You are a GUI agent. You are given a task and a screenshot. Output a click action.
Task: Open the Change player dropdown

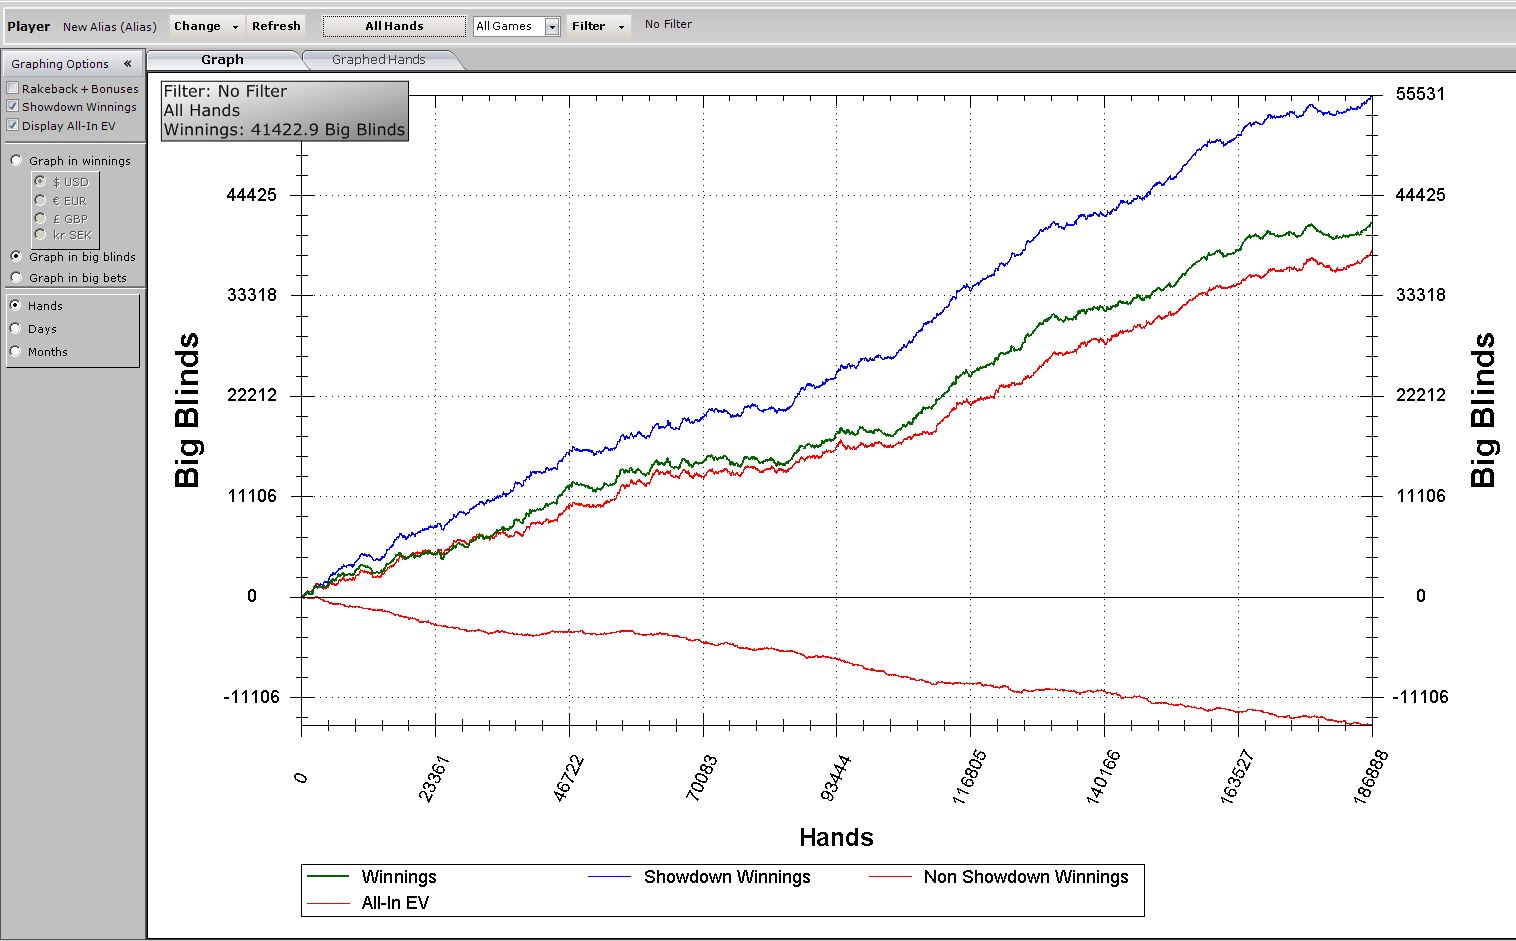206,26
